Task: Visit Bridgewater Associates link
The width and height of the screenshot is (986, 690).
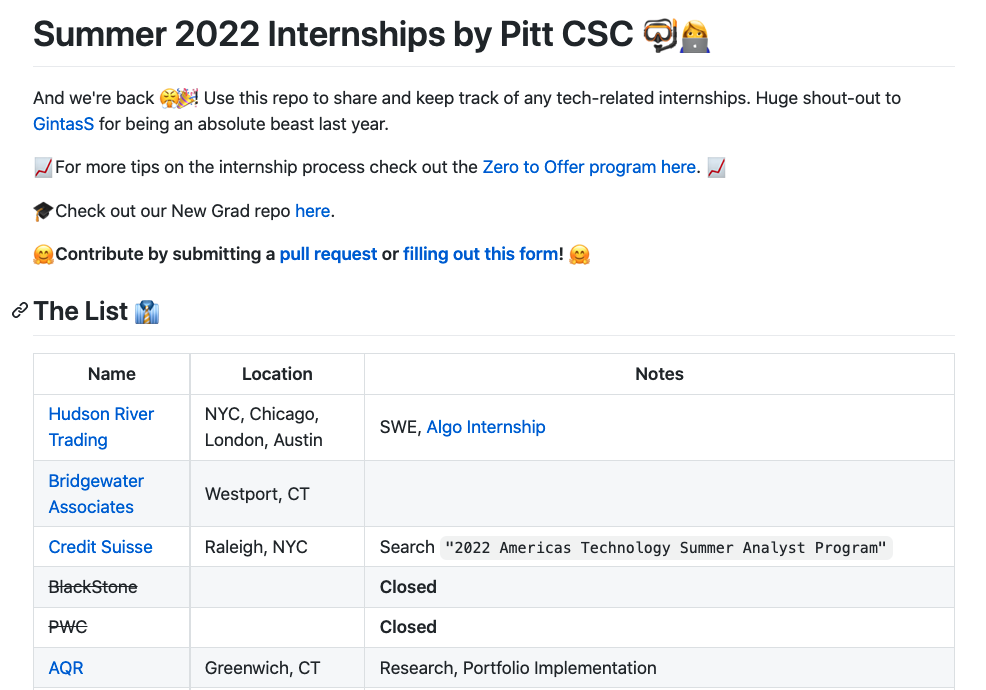Action: [x=96, y=494]
